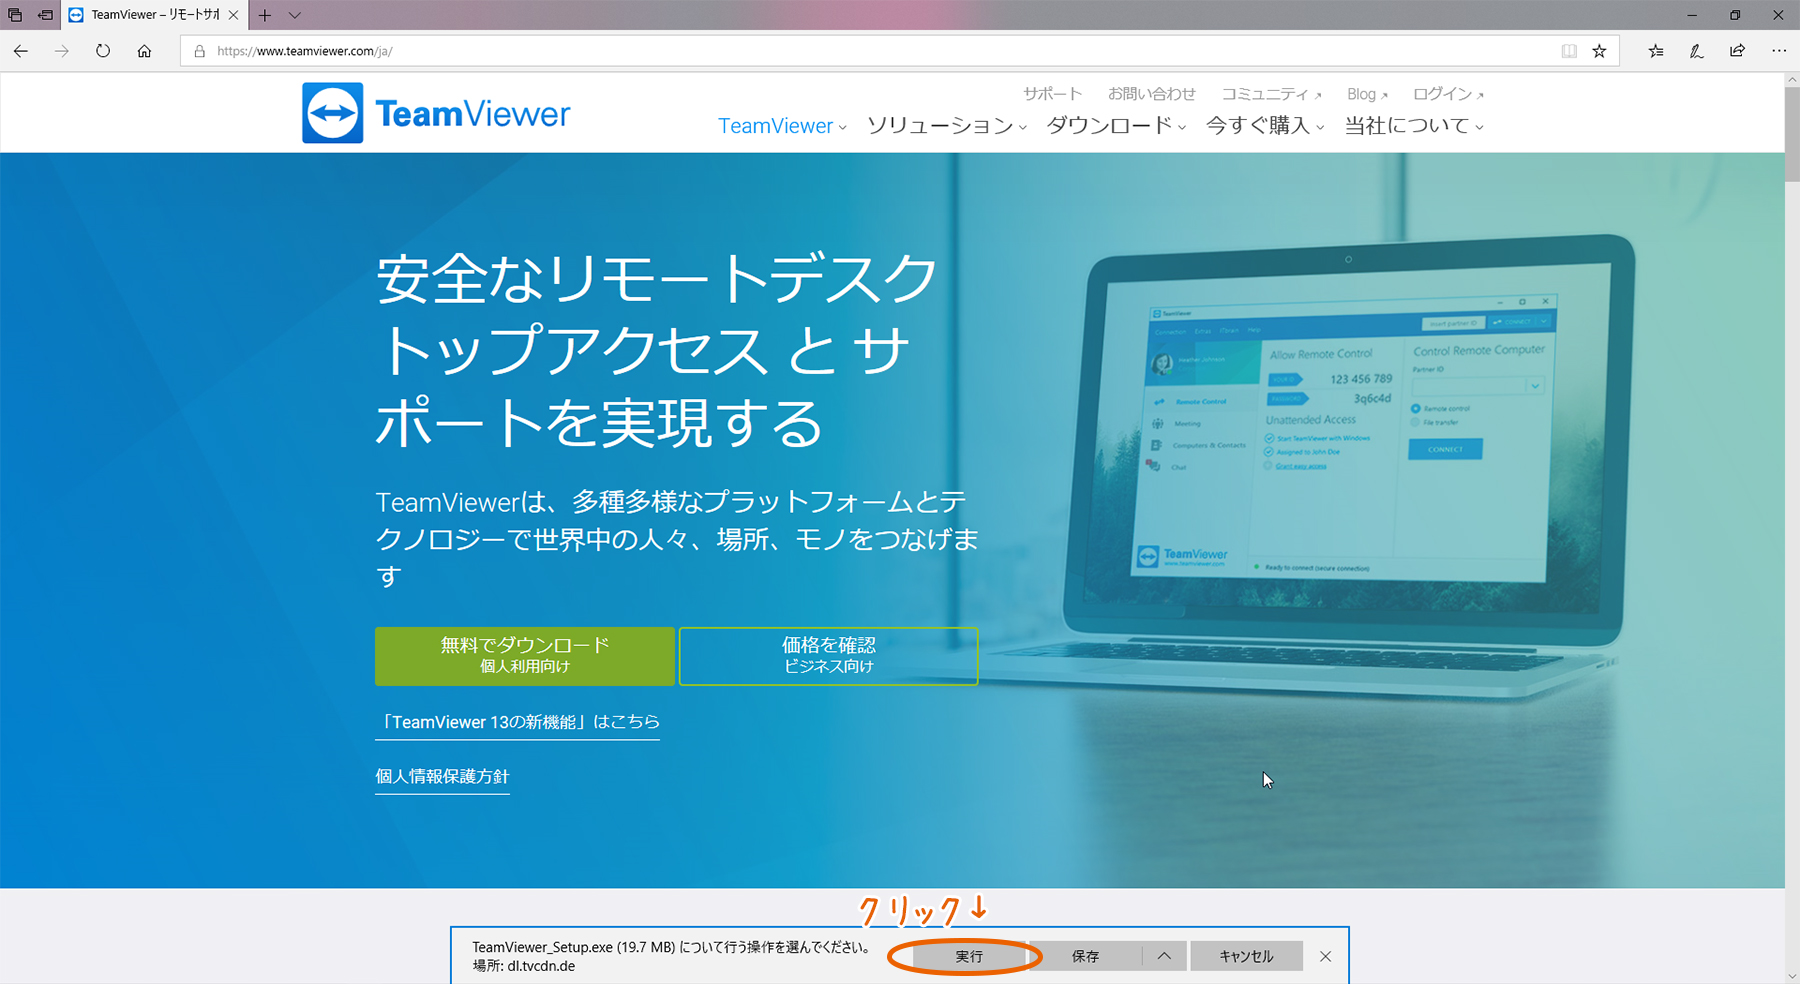Add page to favorites star icon
The width and height of the screenshot is (1800, 984).
coord(1599,51)
